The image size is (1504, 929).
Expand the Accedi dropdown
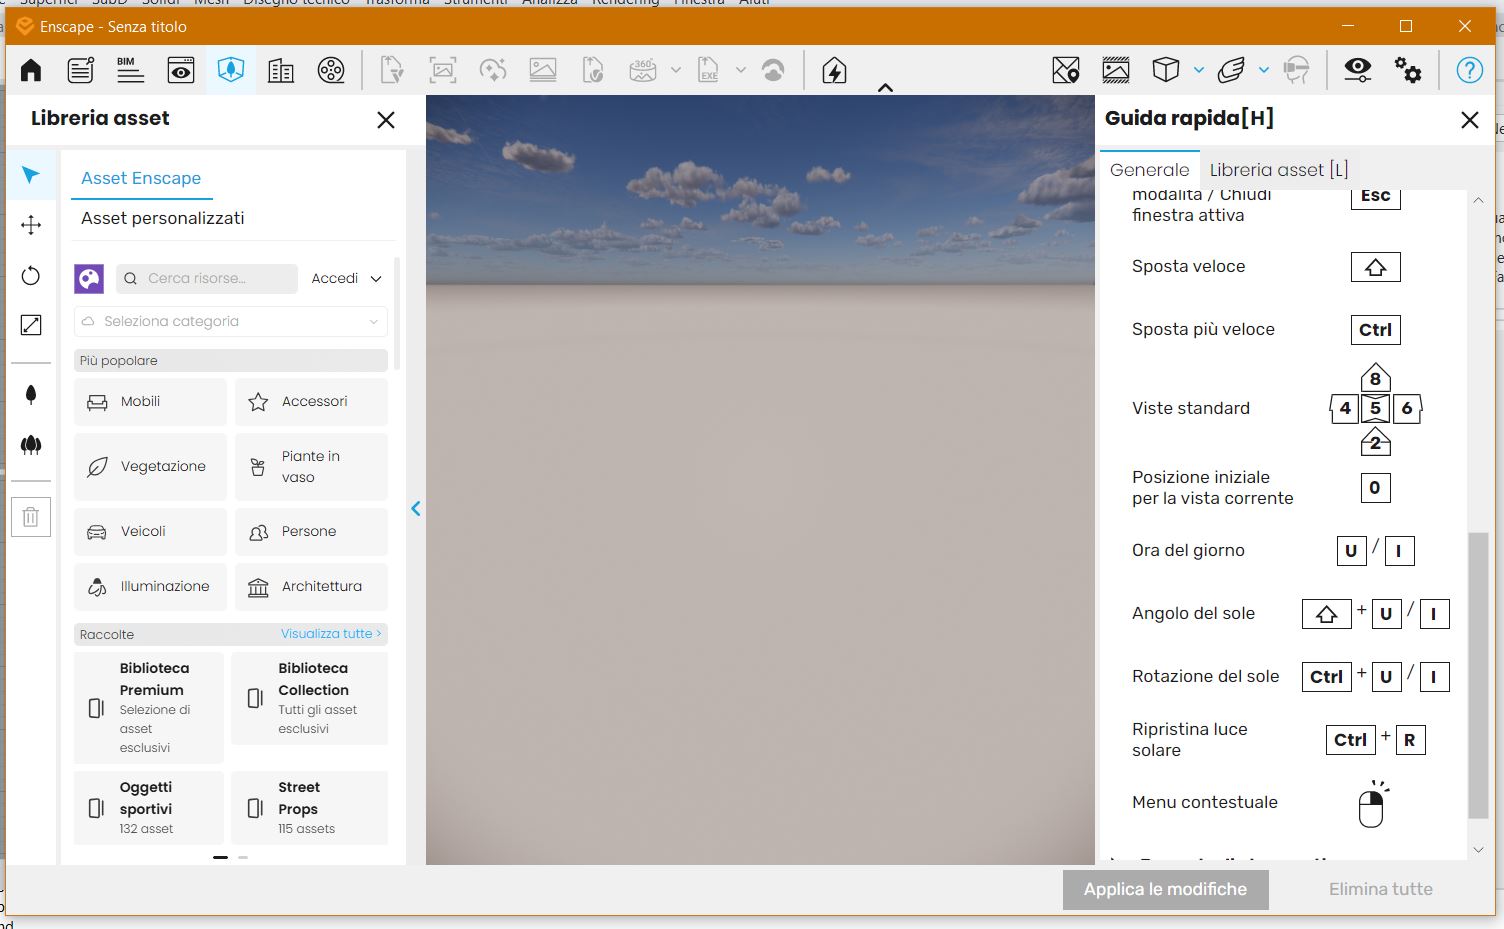346,279
